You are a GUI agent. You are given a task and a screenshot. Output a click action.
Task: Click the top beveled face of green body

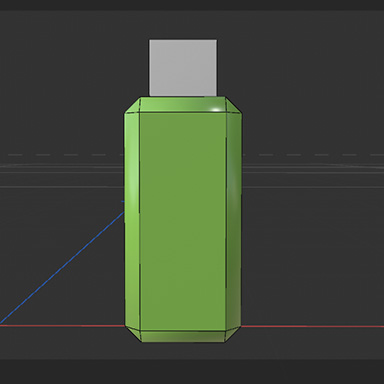[x=183, y=105]
